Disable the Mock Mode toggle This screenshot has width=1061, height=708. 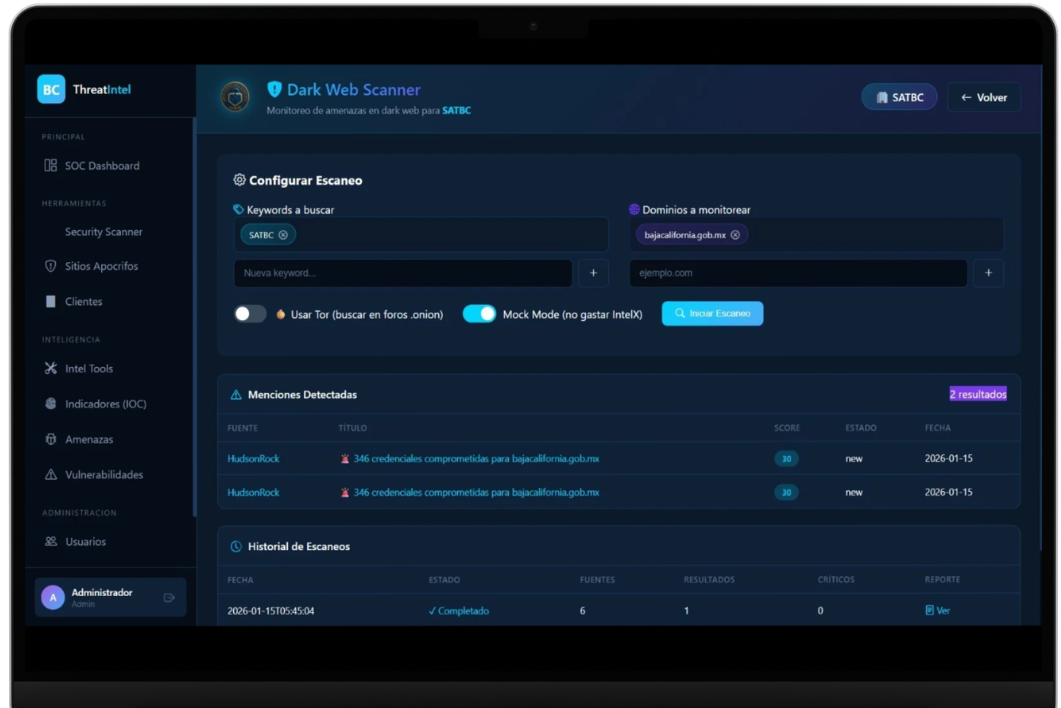[x=479, y=314]
